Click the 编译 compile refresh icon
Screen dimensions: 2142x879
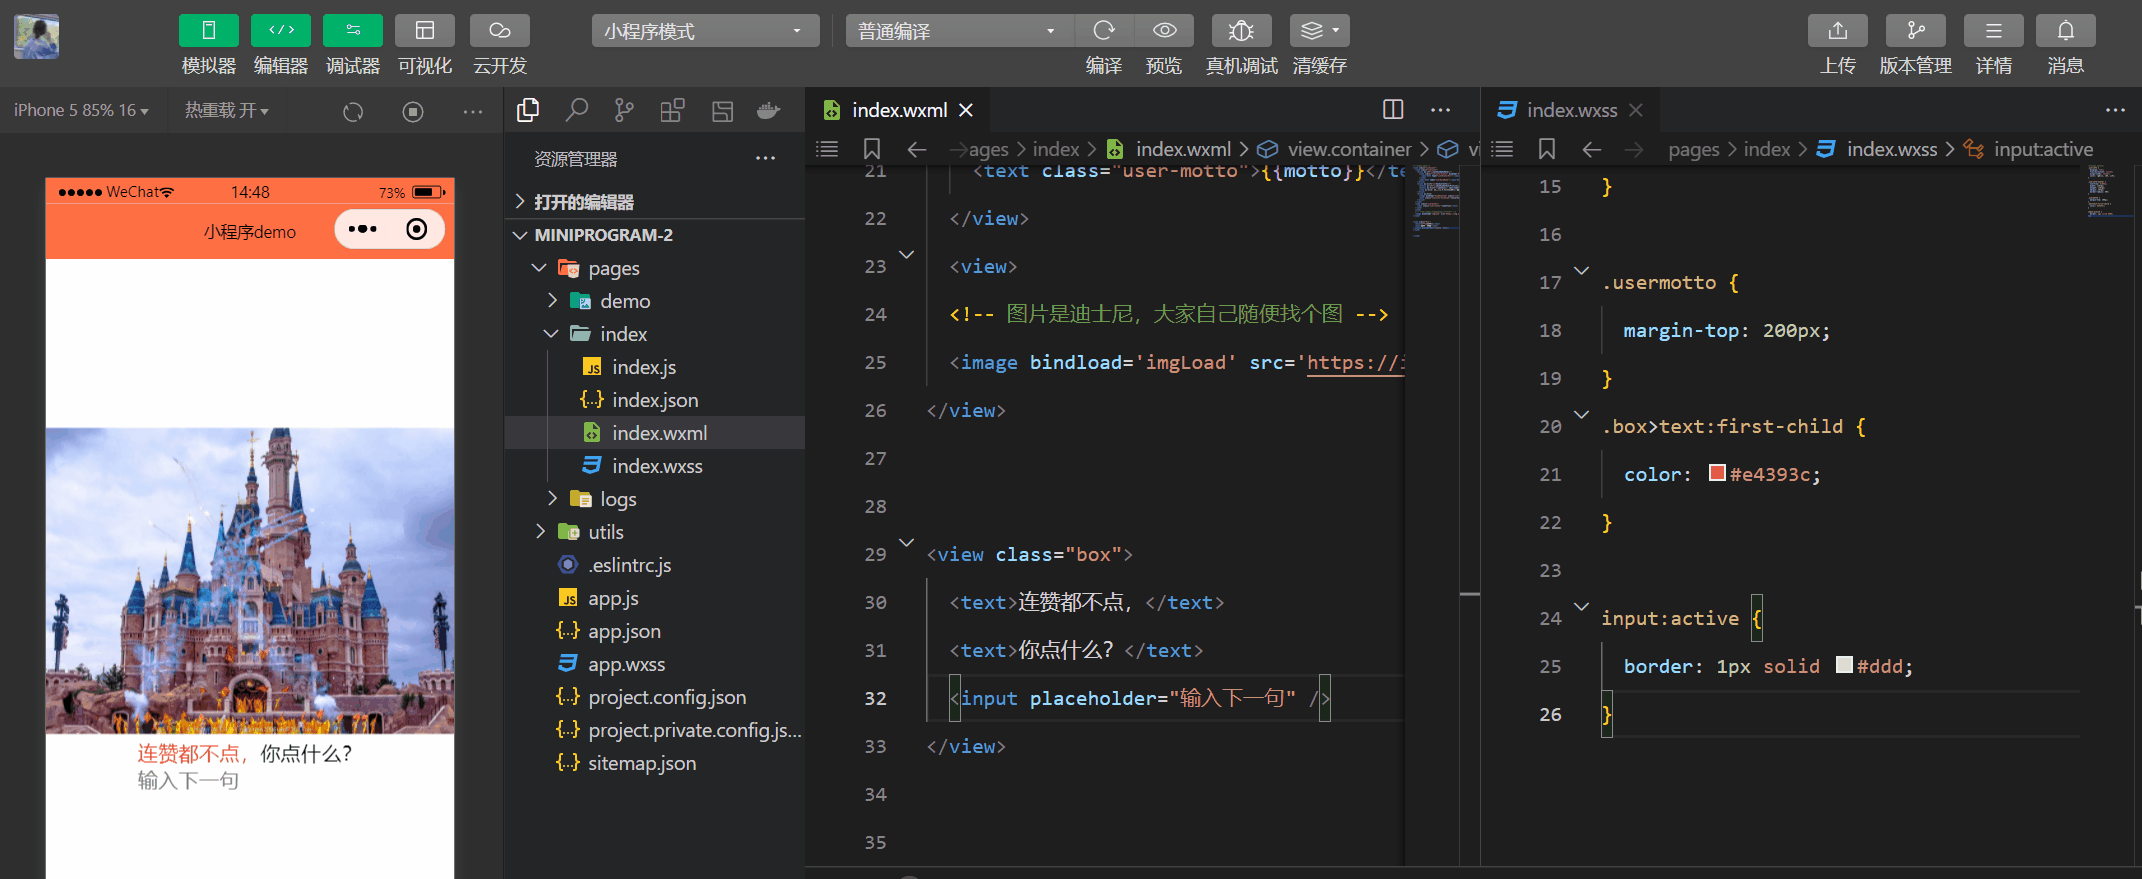[x=1104, y=31]
